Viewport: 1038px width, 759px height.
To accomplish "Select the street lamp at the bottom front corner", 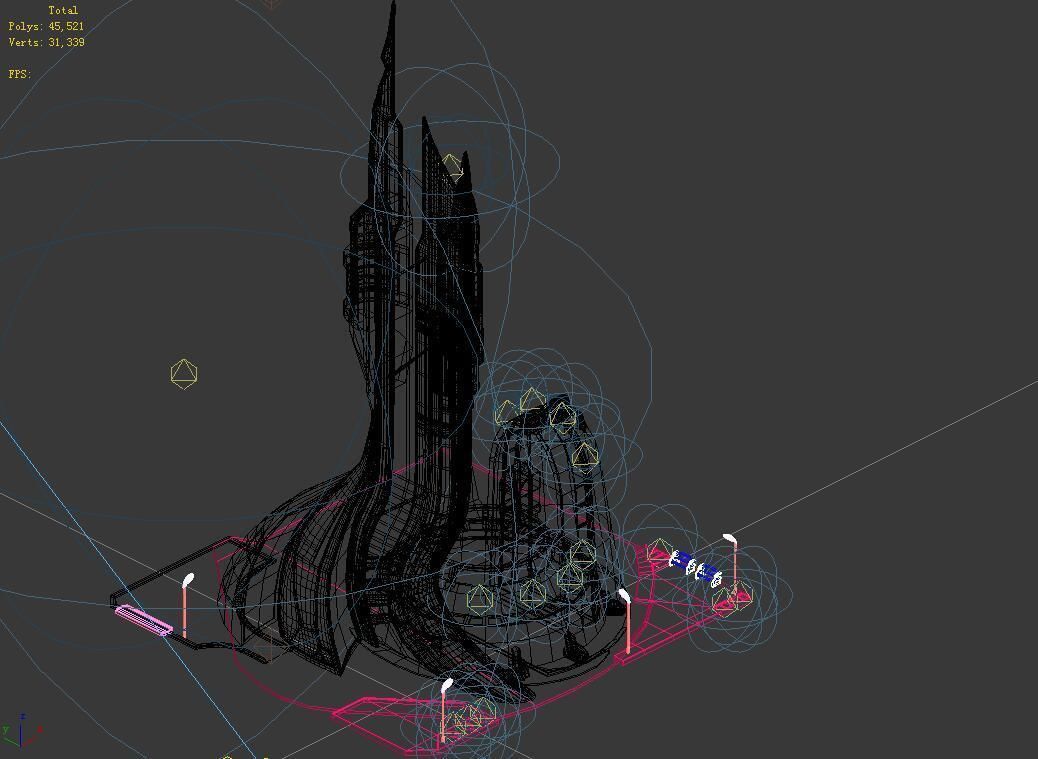I will (446, 709).
